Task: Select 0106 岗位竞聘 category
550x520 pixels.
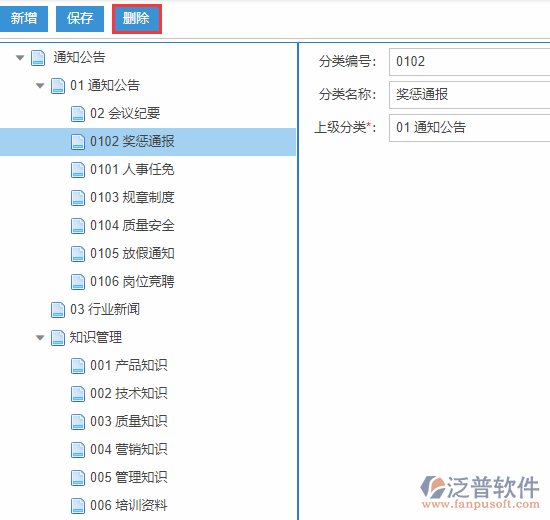Action: [x=132, y=281]
